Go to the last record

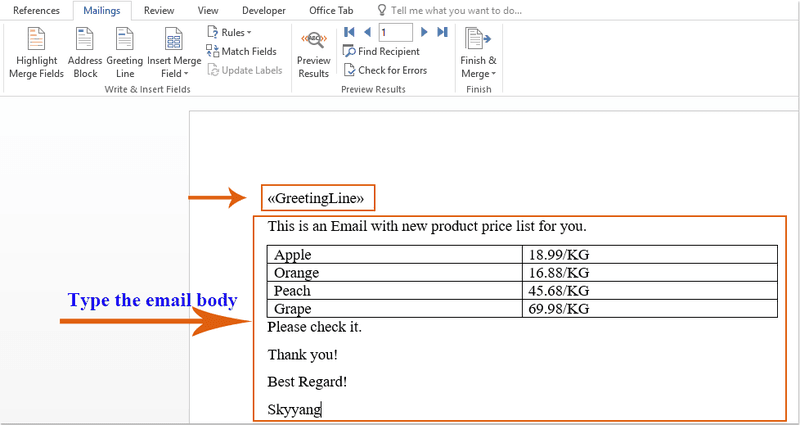pyautogui.click(x=442, y=32)
